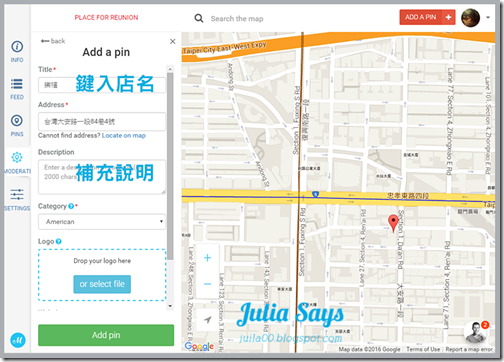Click Report a map error link

point(469,349)
